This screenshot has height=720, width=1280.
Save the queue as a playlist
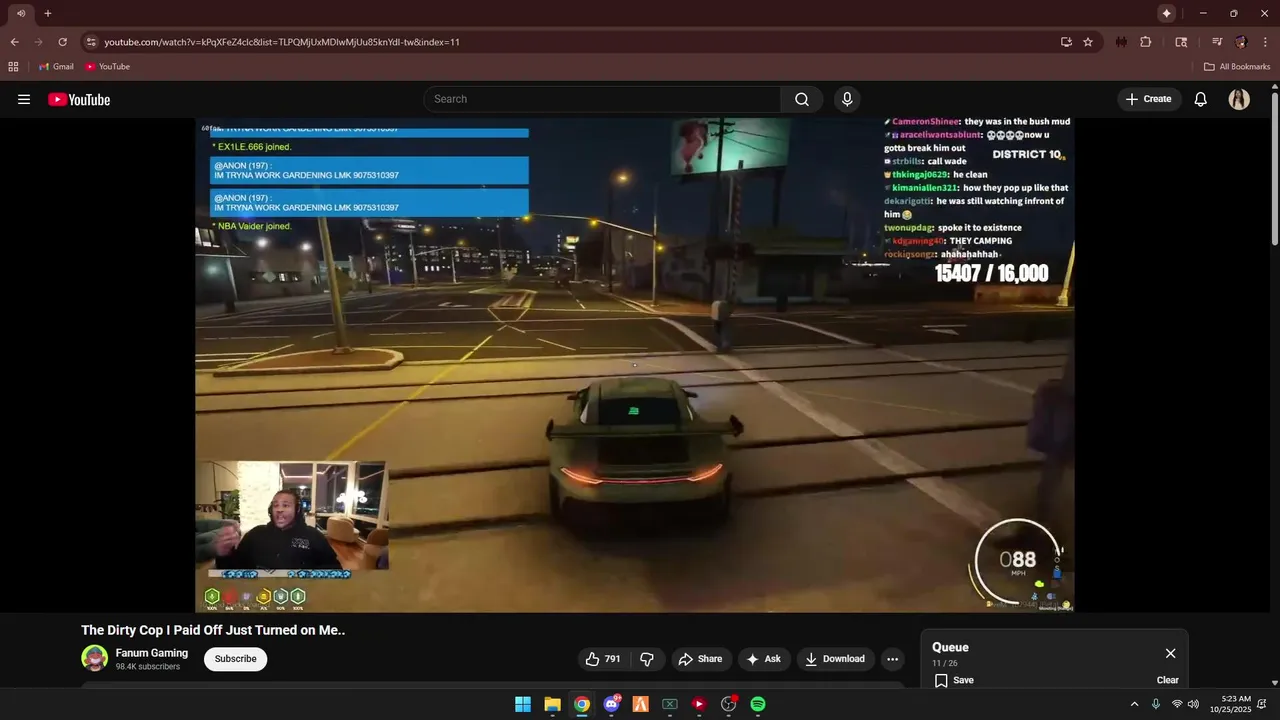[x=954, y=680]
